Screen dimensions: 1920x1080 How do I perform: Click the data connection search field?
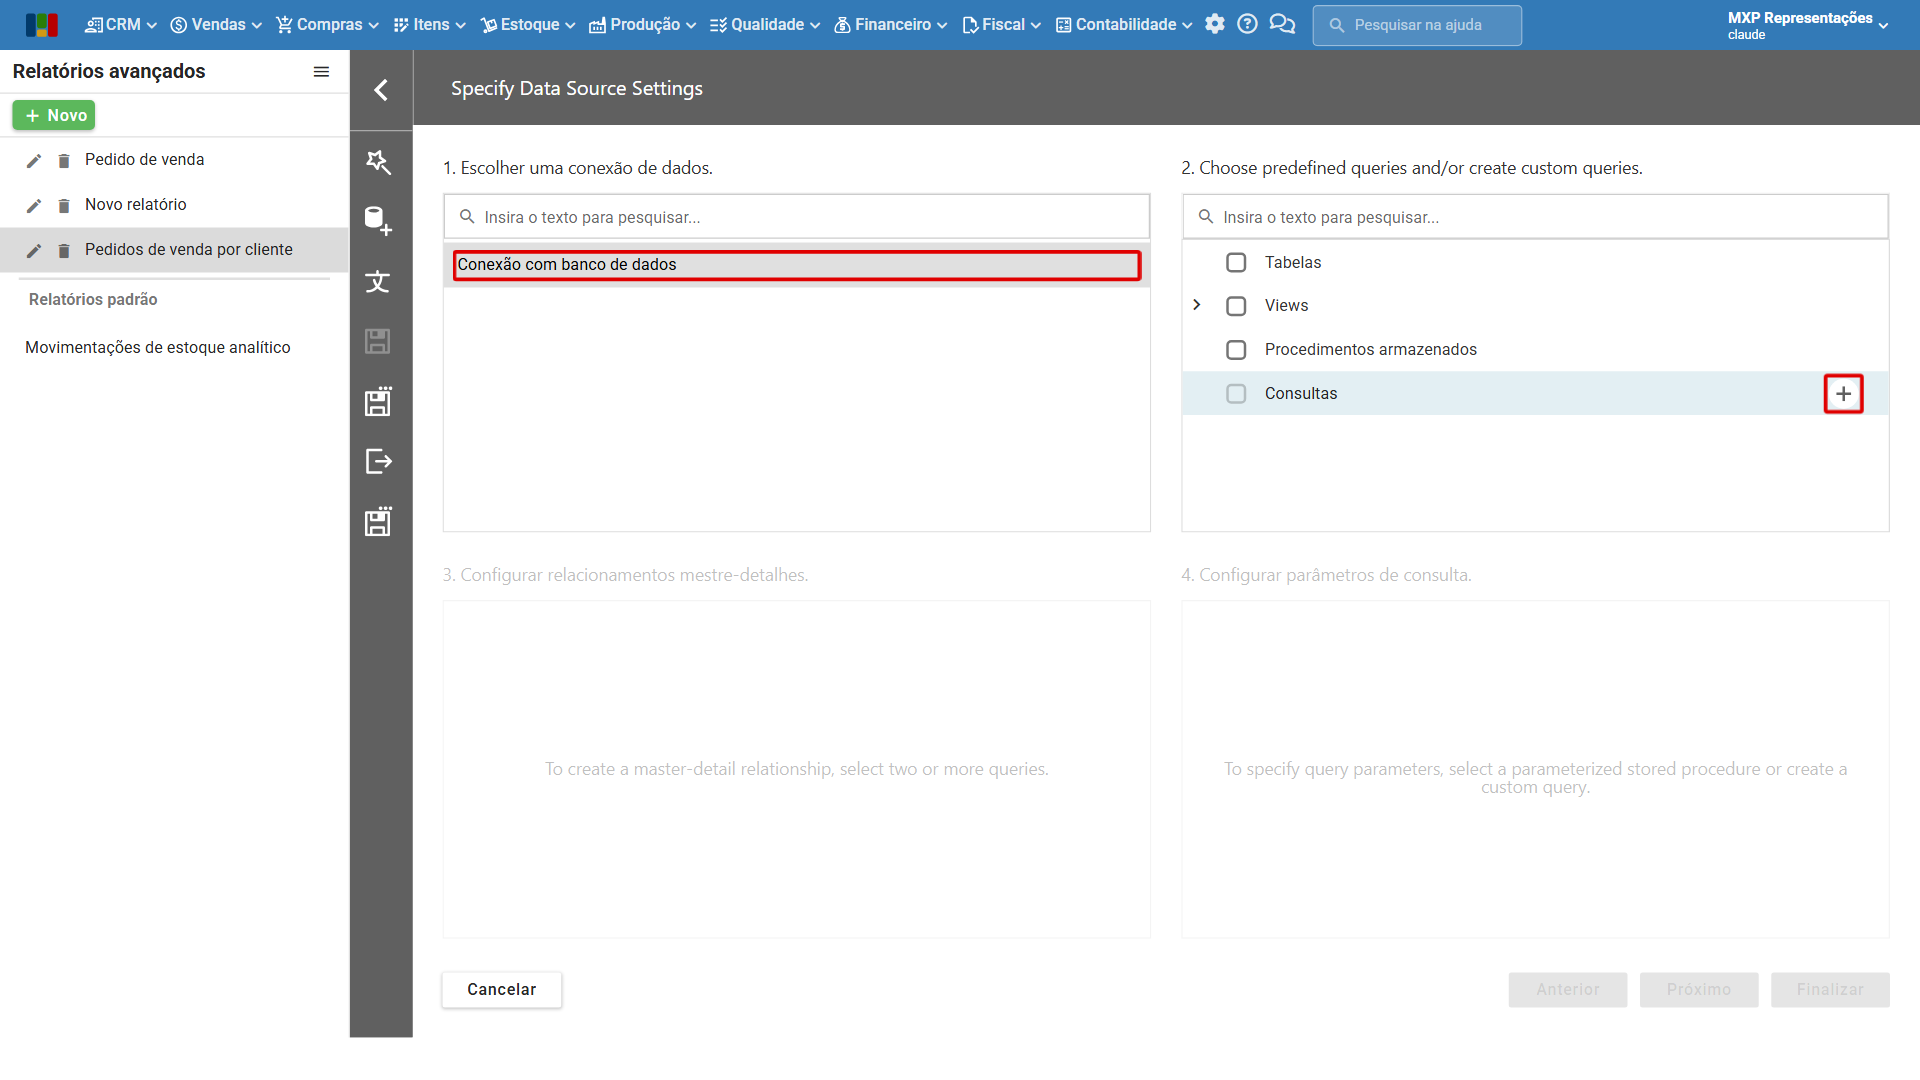[797, 217]
